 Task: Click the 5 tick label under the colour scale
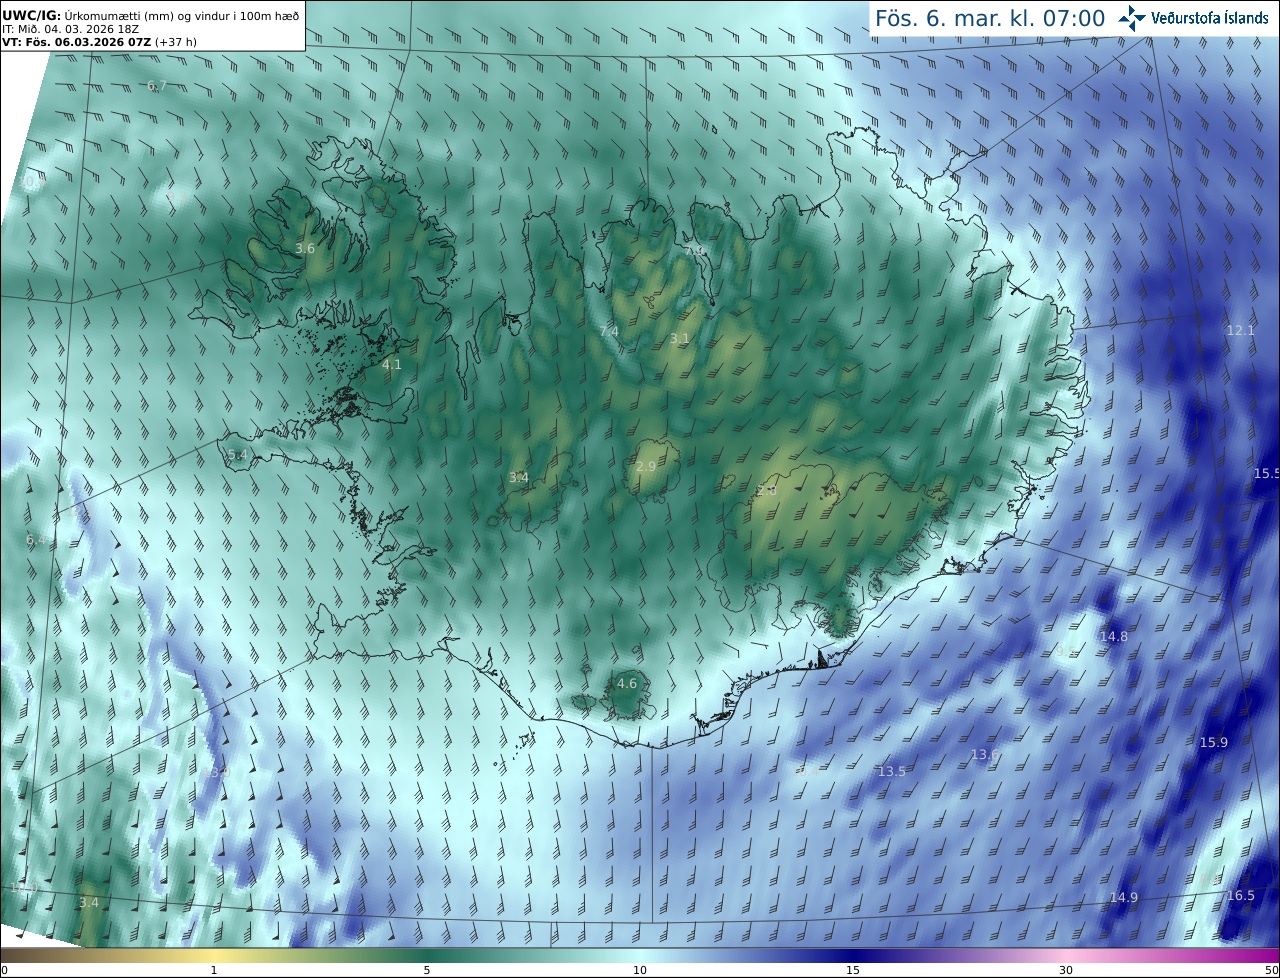(x=427, y=970)
